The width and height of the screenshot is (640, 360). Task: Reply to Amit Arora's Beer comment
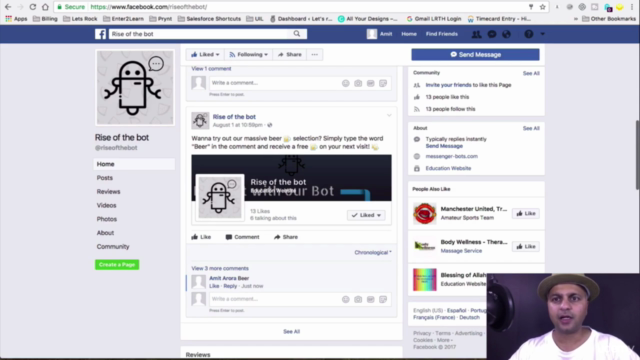point(230,286)
